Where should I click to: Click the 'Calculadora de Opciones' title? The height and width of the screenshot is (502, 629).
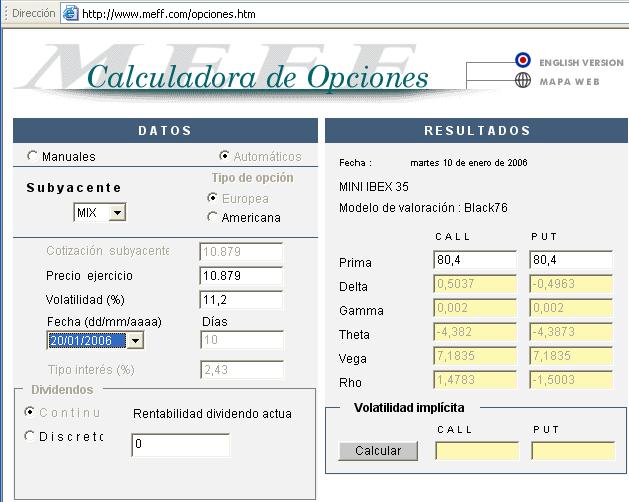[258, 77]
